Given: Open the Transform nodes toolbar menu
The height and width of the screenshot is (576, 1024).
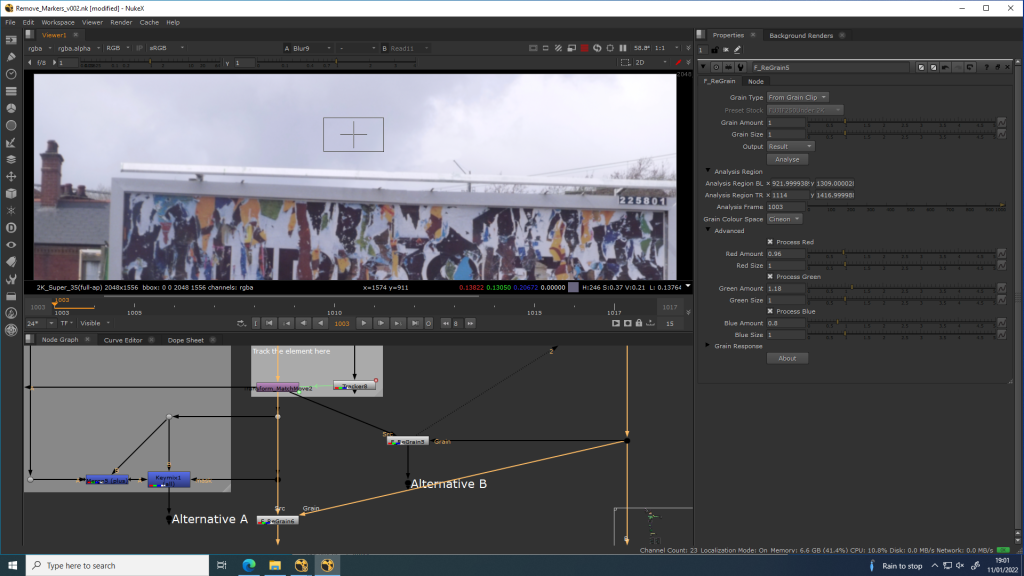Looking at the screenshot, I should 10,176.
